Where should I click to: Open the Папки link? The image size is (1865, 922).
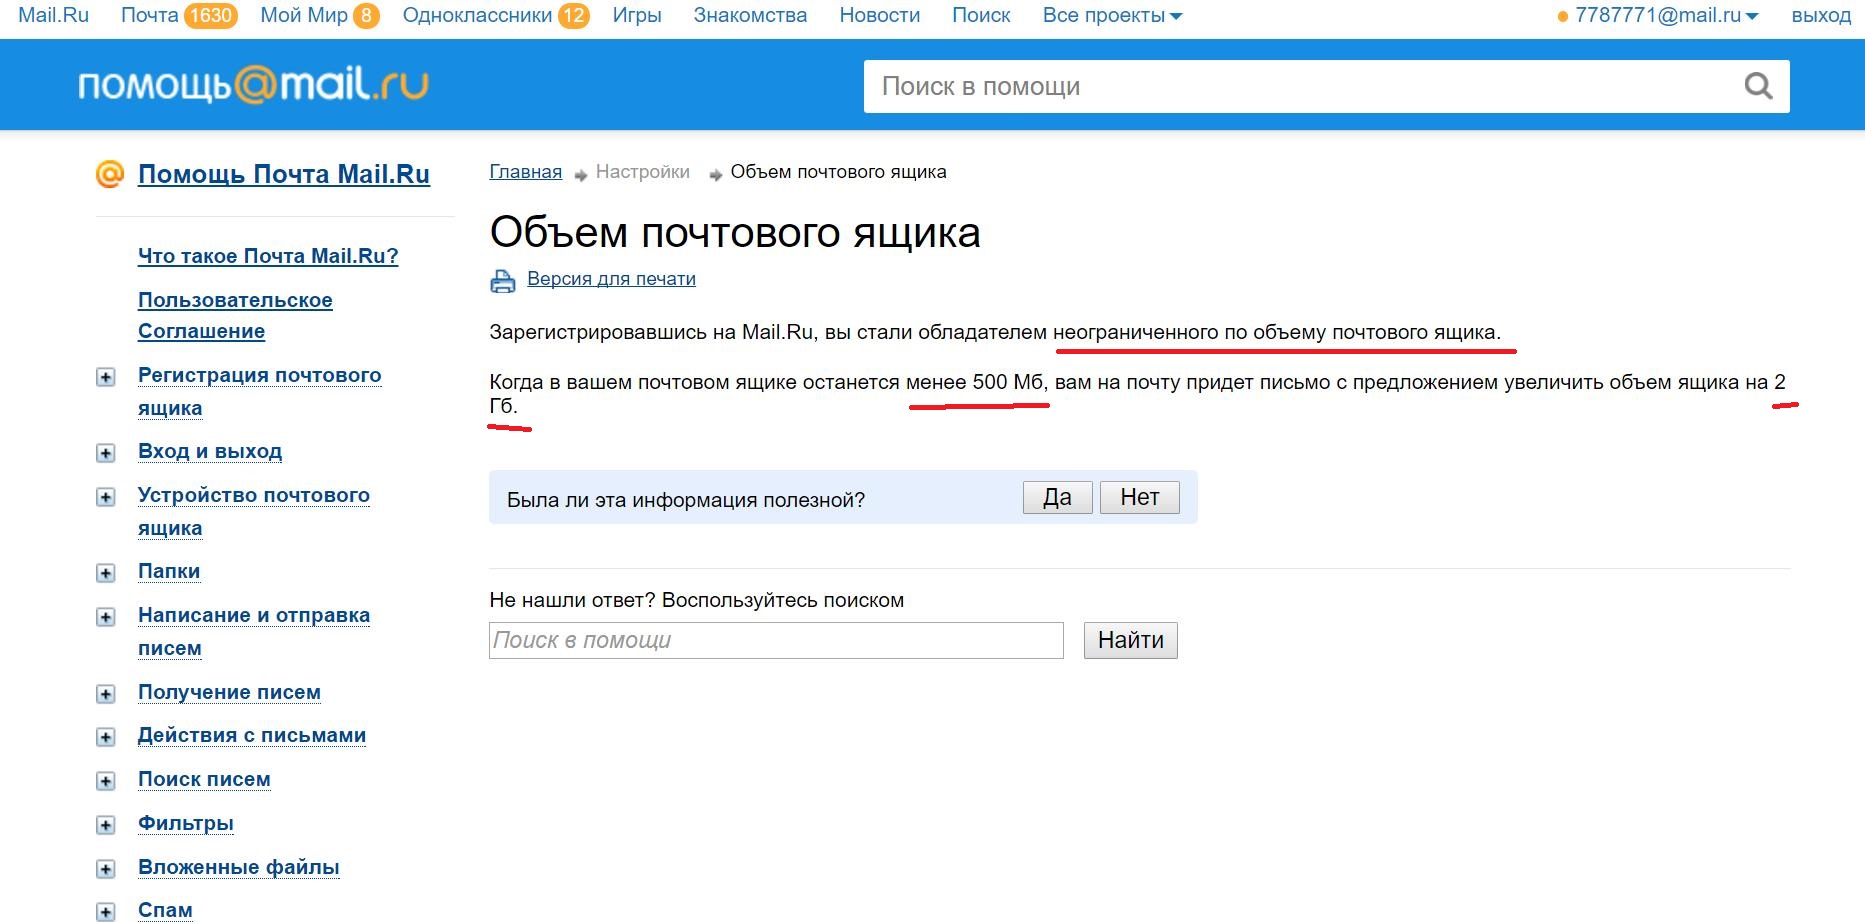point(169,571)
